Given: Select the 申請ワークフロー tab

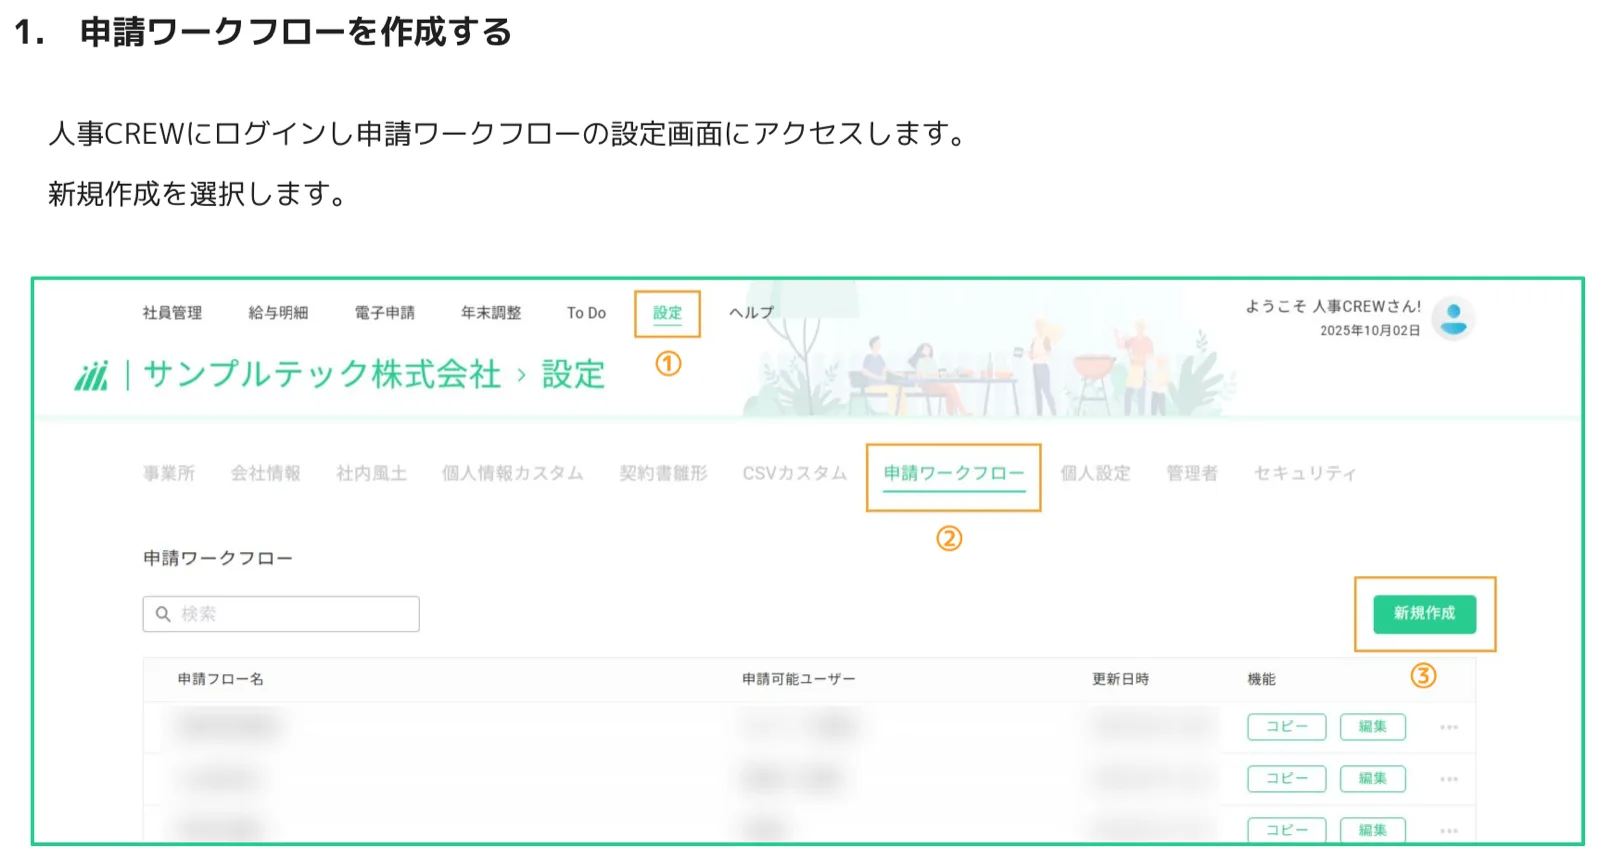Looking at the screenshot, I should [x=954, y=473].
